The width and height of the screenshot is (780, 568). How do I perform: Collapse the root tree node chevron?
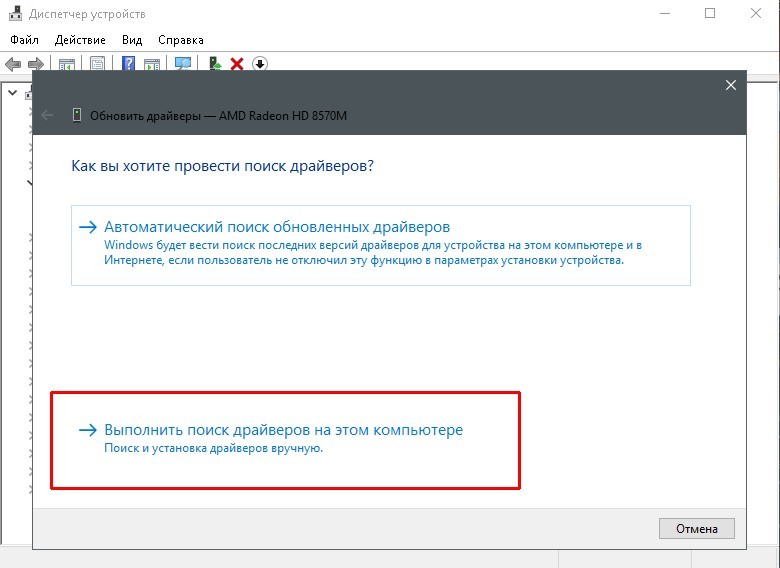pos(13,93)
